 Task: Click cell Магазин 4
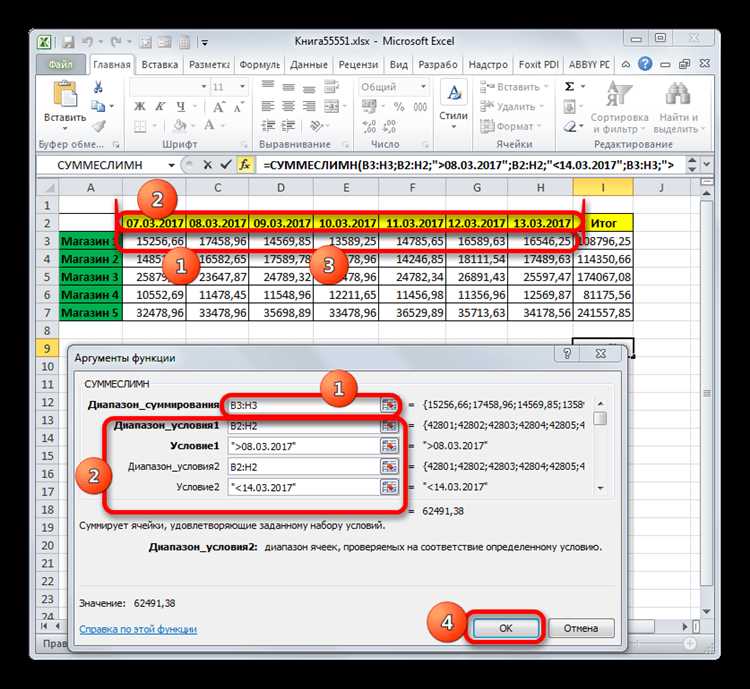coord(90,295)
